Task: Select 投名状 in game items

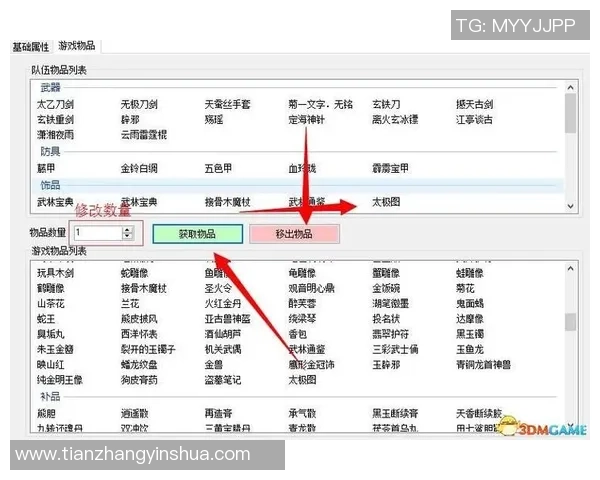Action: coord(386,319)
